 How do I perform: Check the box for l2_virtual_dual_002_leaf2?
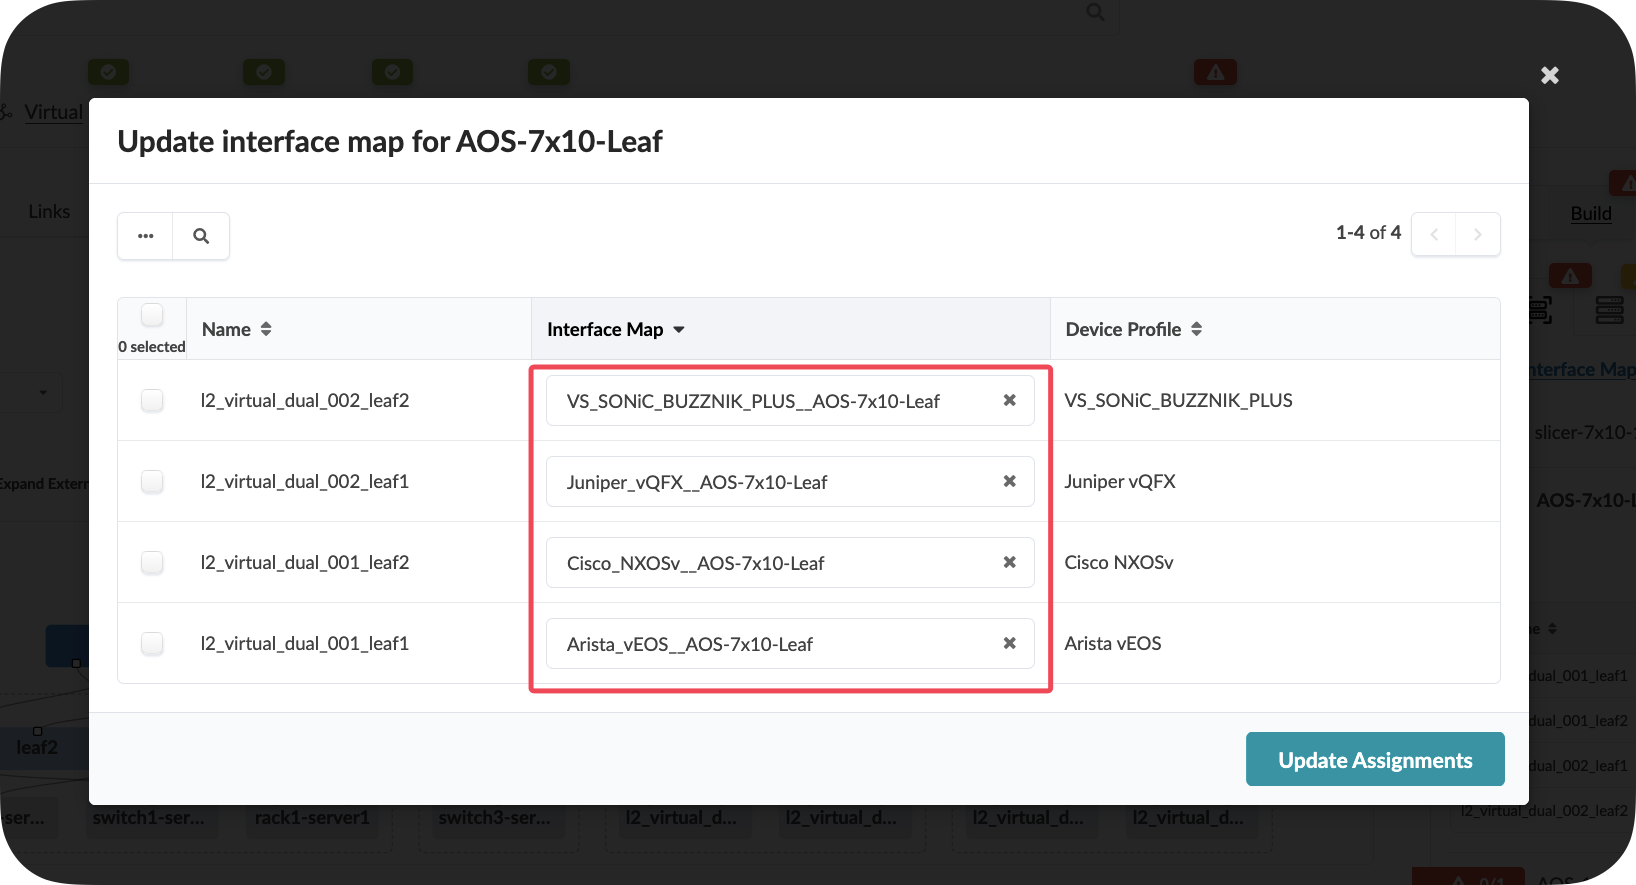pyautogui.click(x=152, y=401)
